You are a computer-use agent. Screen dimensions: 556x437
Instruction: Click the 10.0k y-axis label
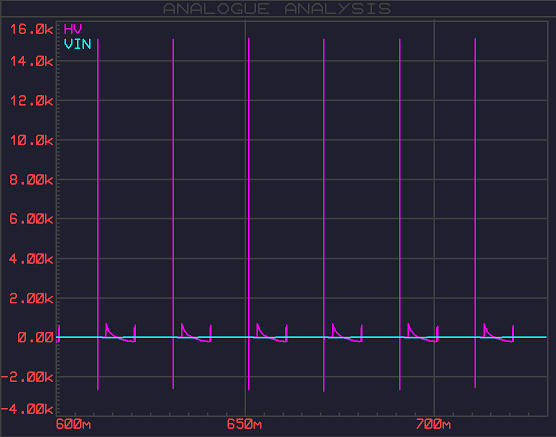[32, 140]
